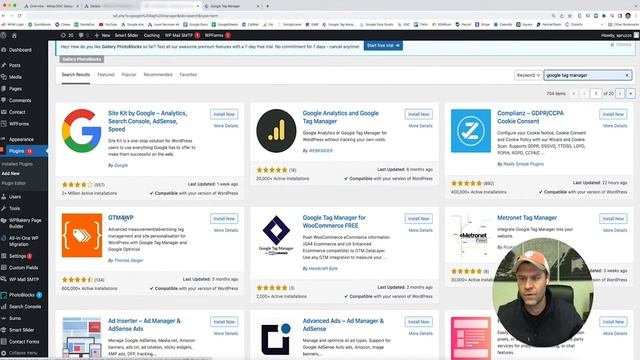Dismiss the Gallery PhotoBlocks notice
This screenshot has width=640, height=360.
(621, 44)
